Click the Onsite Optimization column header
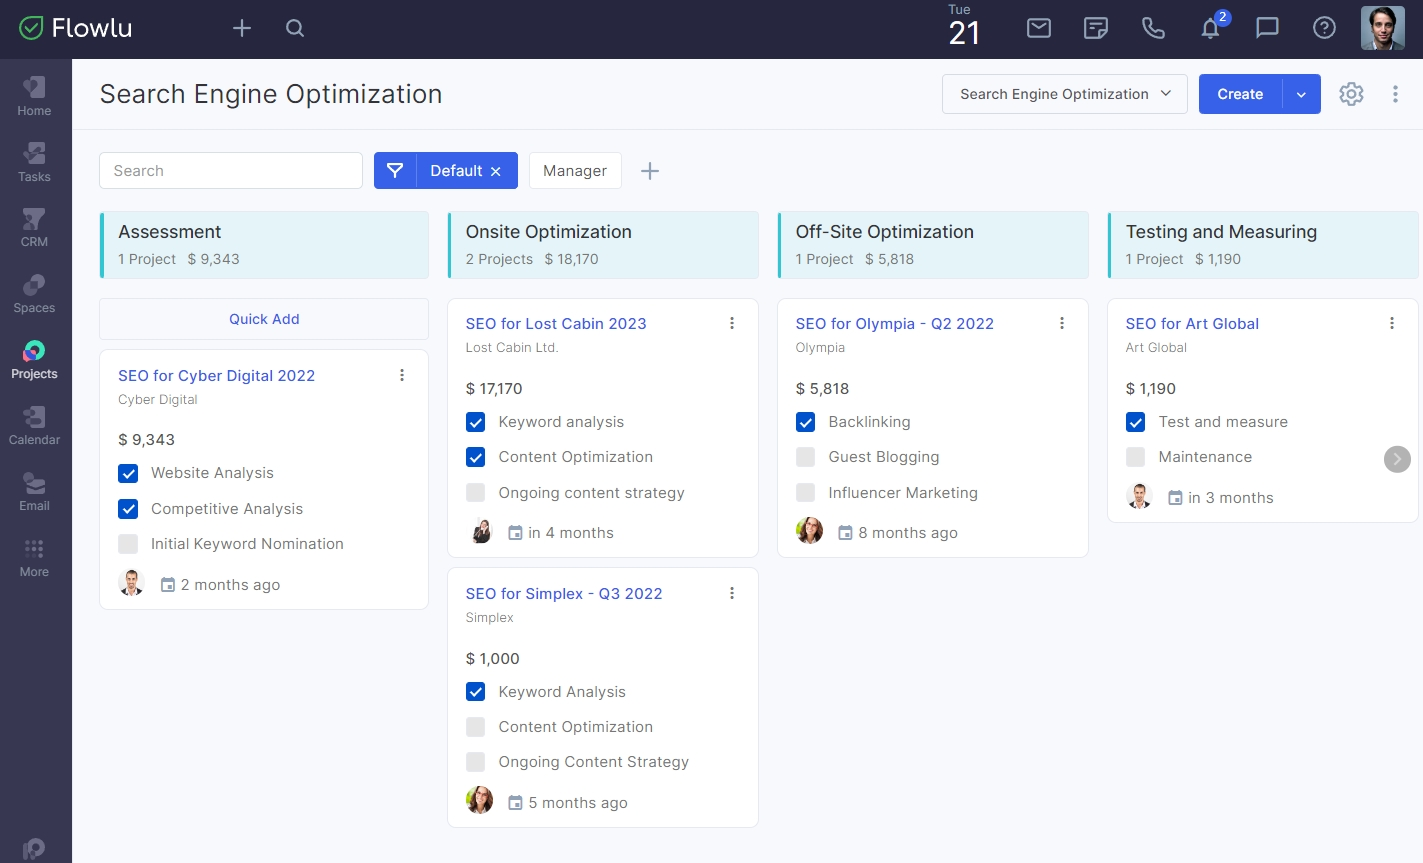Viewport: 1423px width, 863px height. coord(603,245)
